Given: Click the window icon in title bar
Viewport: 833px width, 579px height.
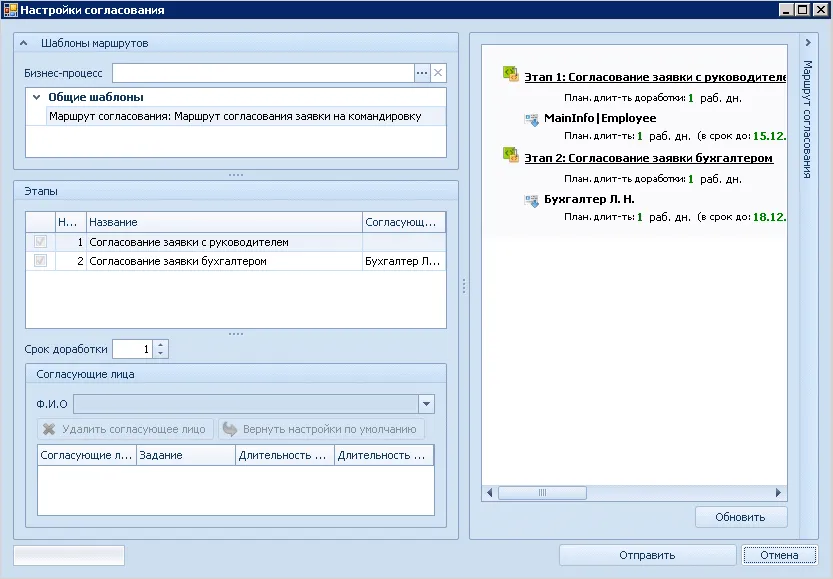Looking at the screenshot, I should pyautogui.click(x=10, y=9).
